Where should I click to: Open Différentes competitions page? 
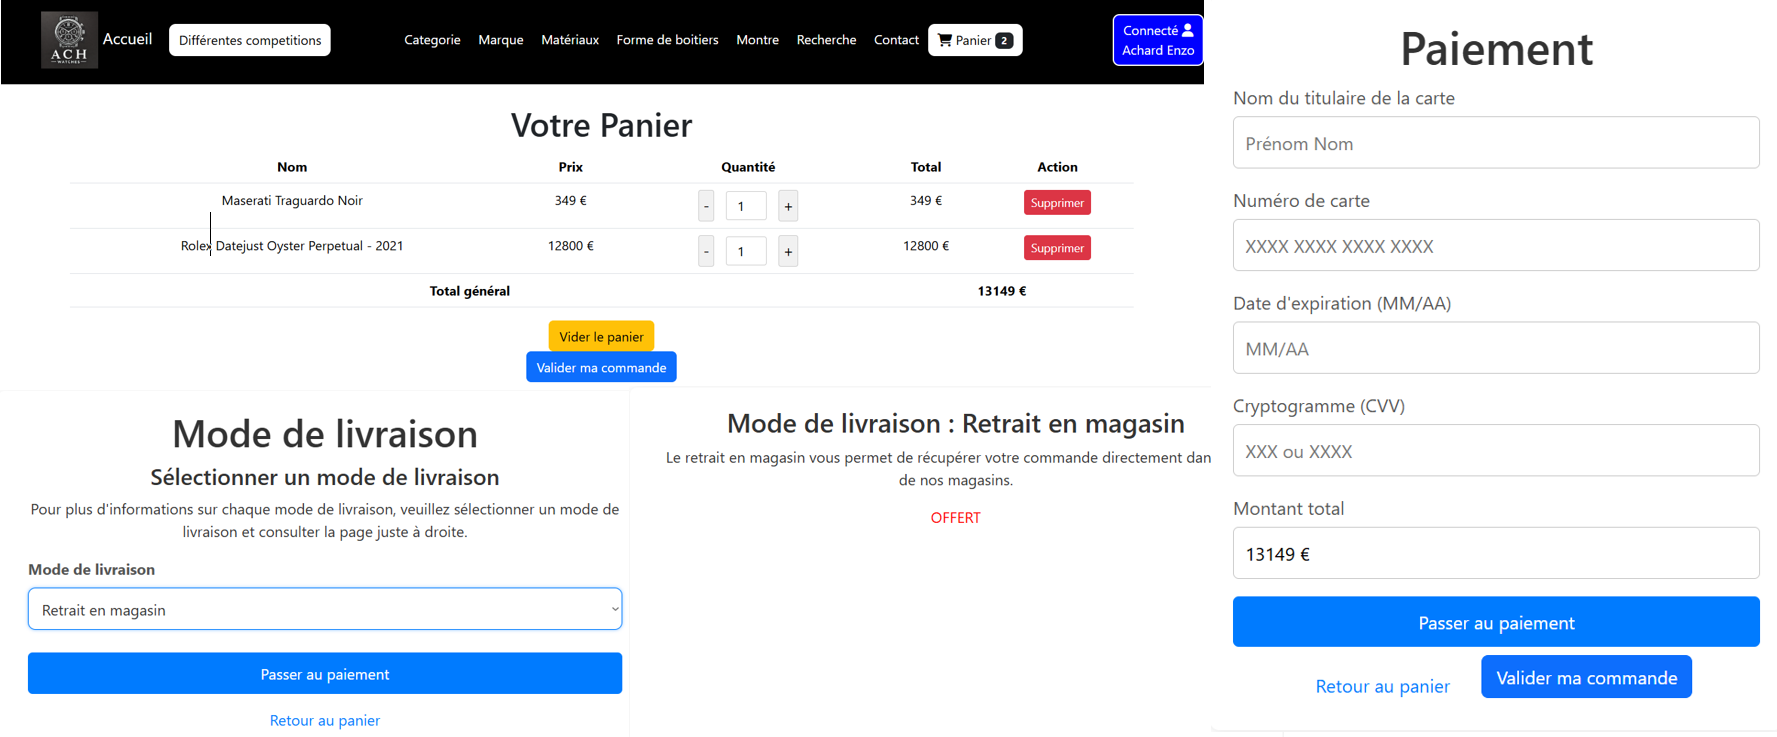(250, 40)
